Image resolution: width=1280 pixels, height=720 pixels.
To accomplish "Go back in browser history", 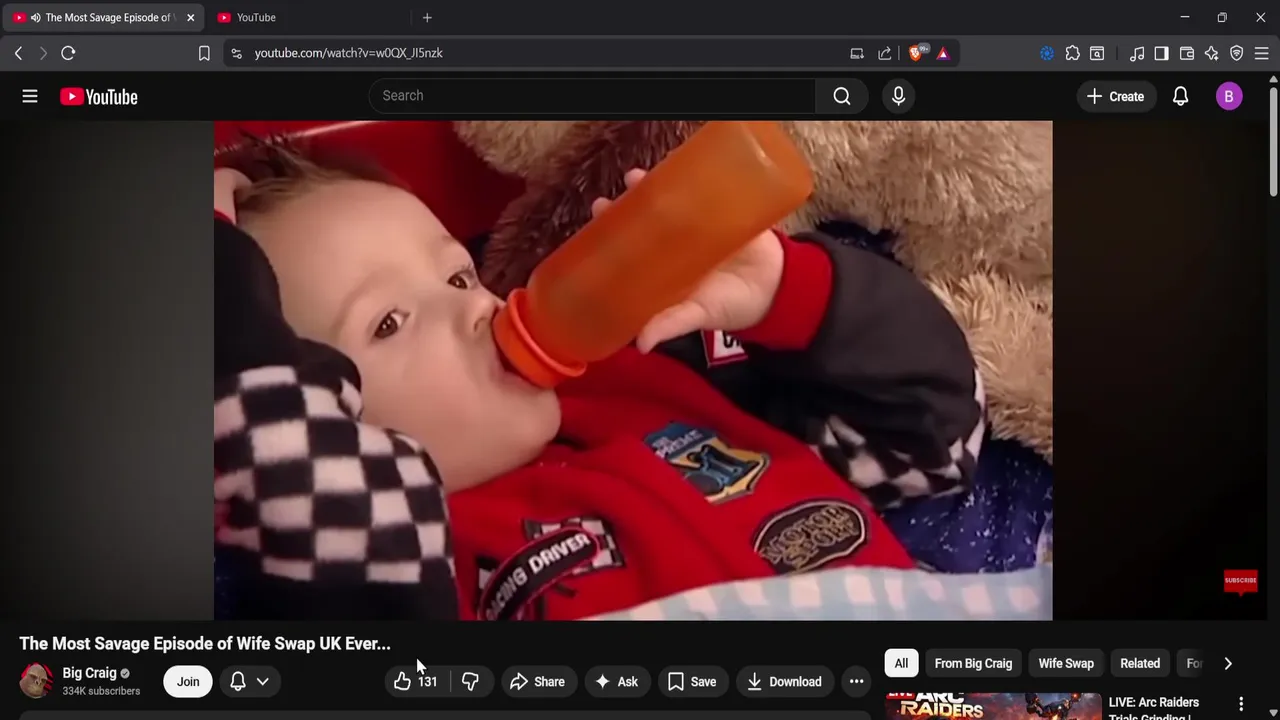I will (18, 53).
